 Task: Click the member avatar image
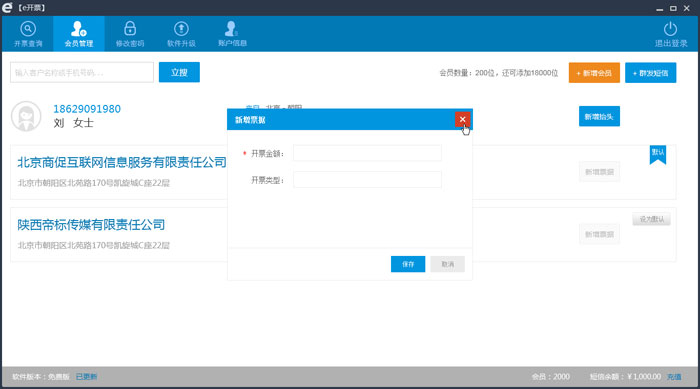coord(26,116)
